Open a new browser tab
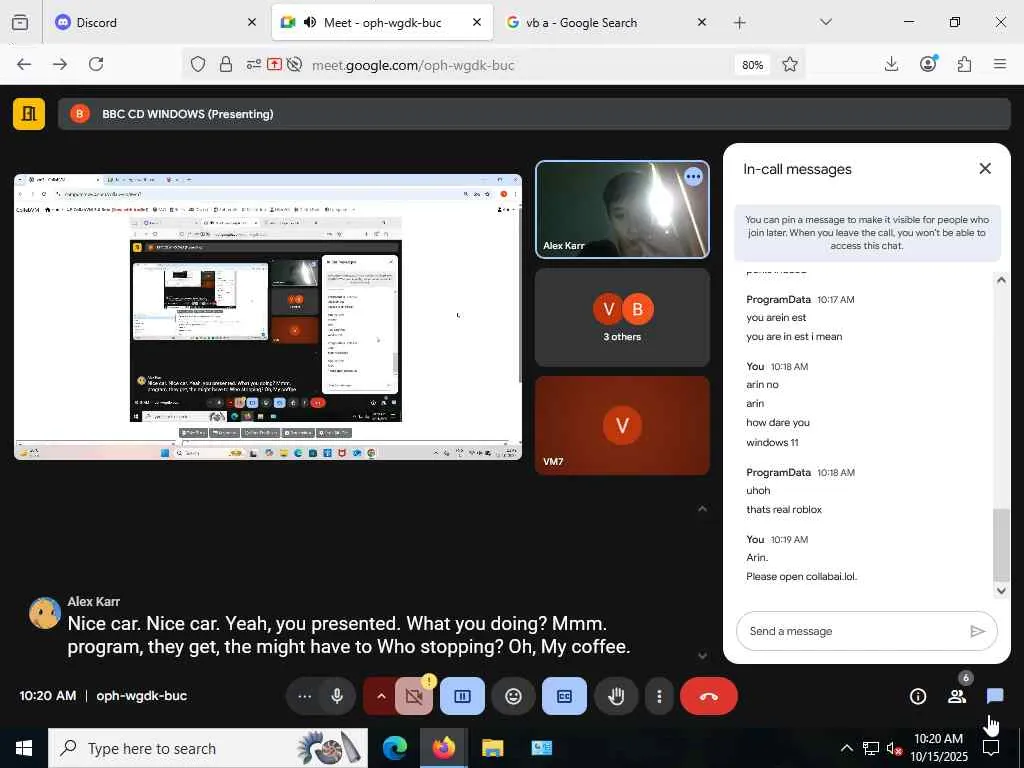Screen dimensions: 1024x768 coord(739,23)
